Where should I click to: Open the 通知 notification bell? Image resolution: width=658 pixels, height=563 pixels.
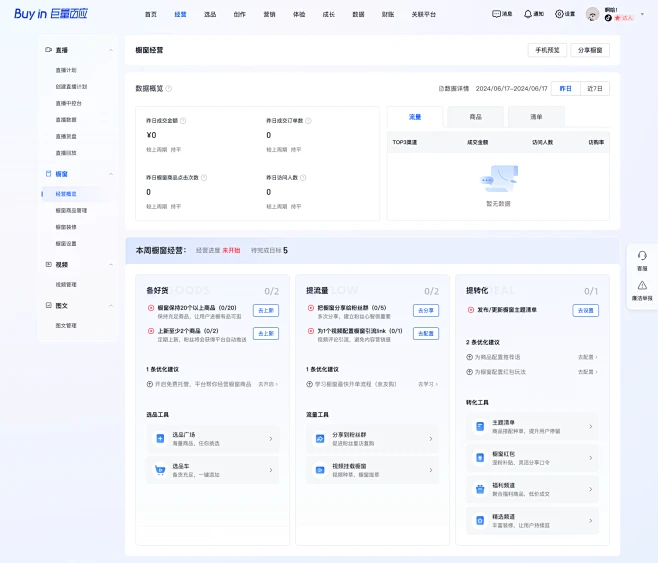(527, 14)
